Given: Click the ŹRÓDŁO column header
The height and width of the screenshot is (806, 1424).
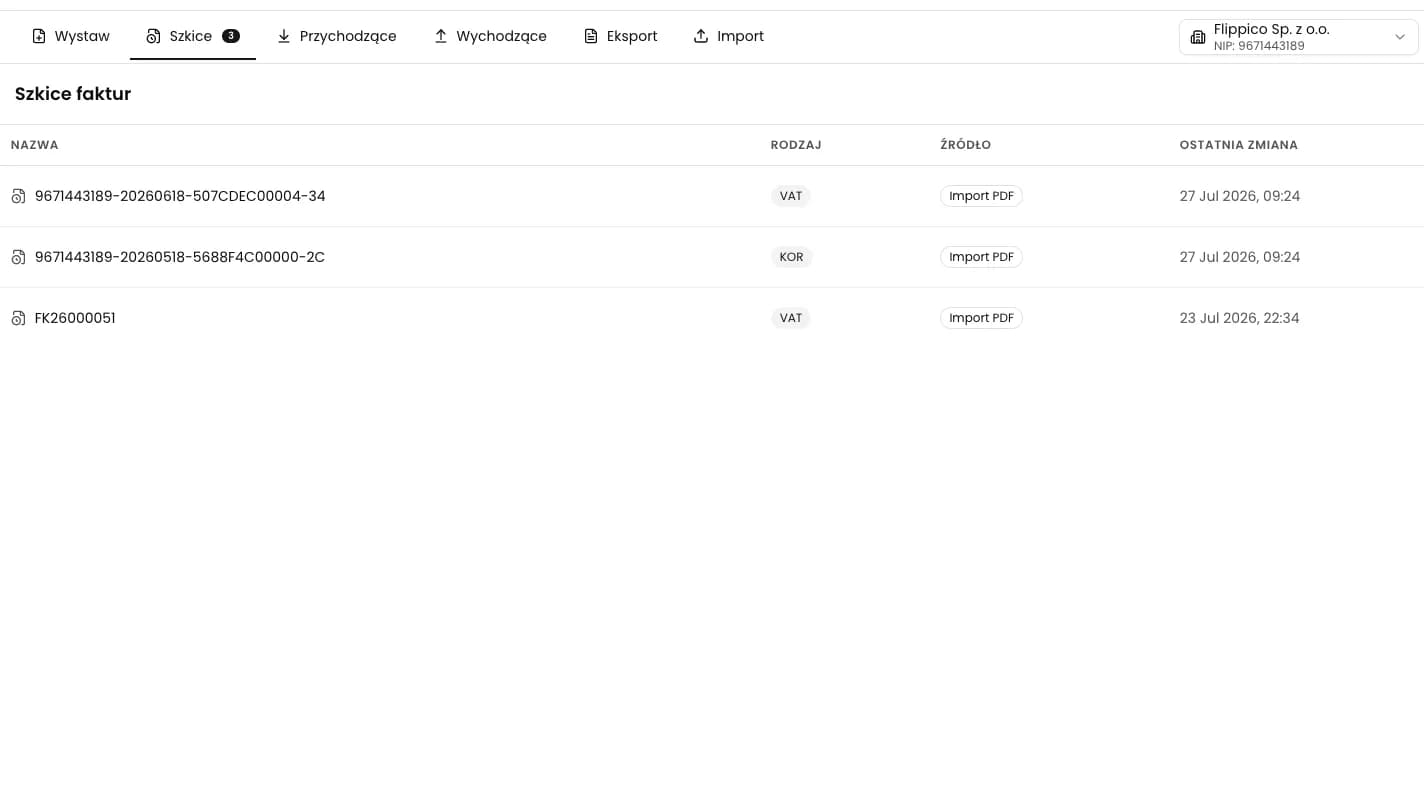Looking at the screenshot, I should [966, 145].
